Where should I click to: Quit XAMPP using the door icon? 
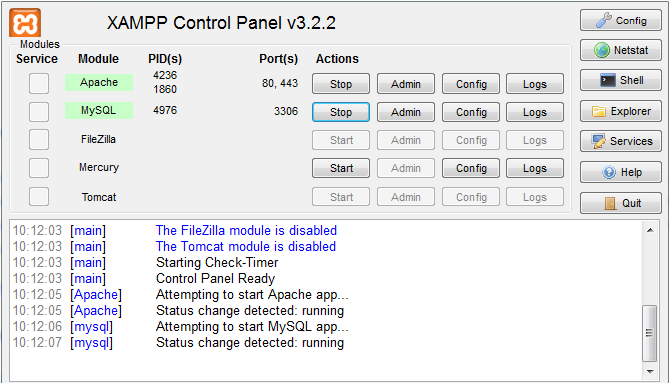610,203
